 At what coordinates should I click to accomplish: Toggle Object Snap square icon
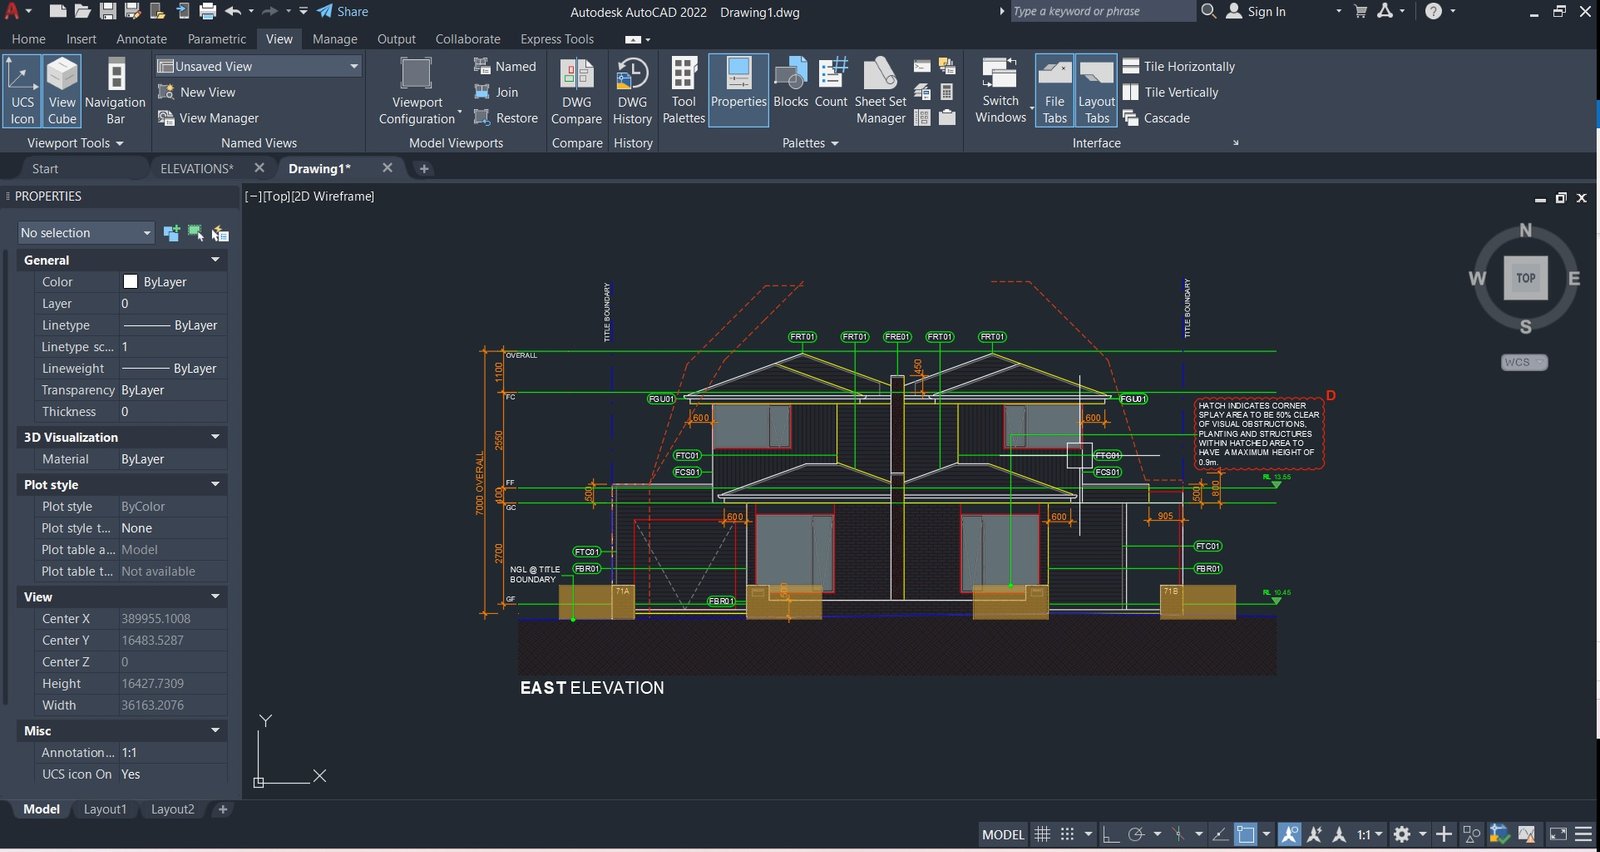click(x=1246, y=834)
